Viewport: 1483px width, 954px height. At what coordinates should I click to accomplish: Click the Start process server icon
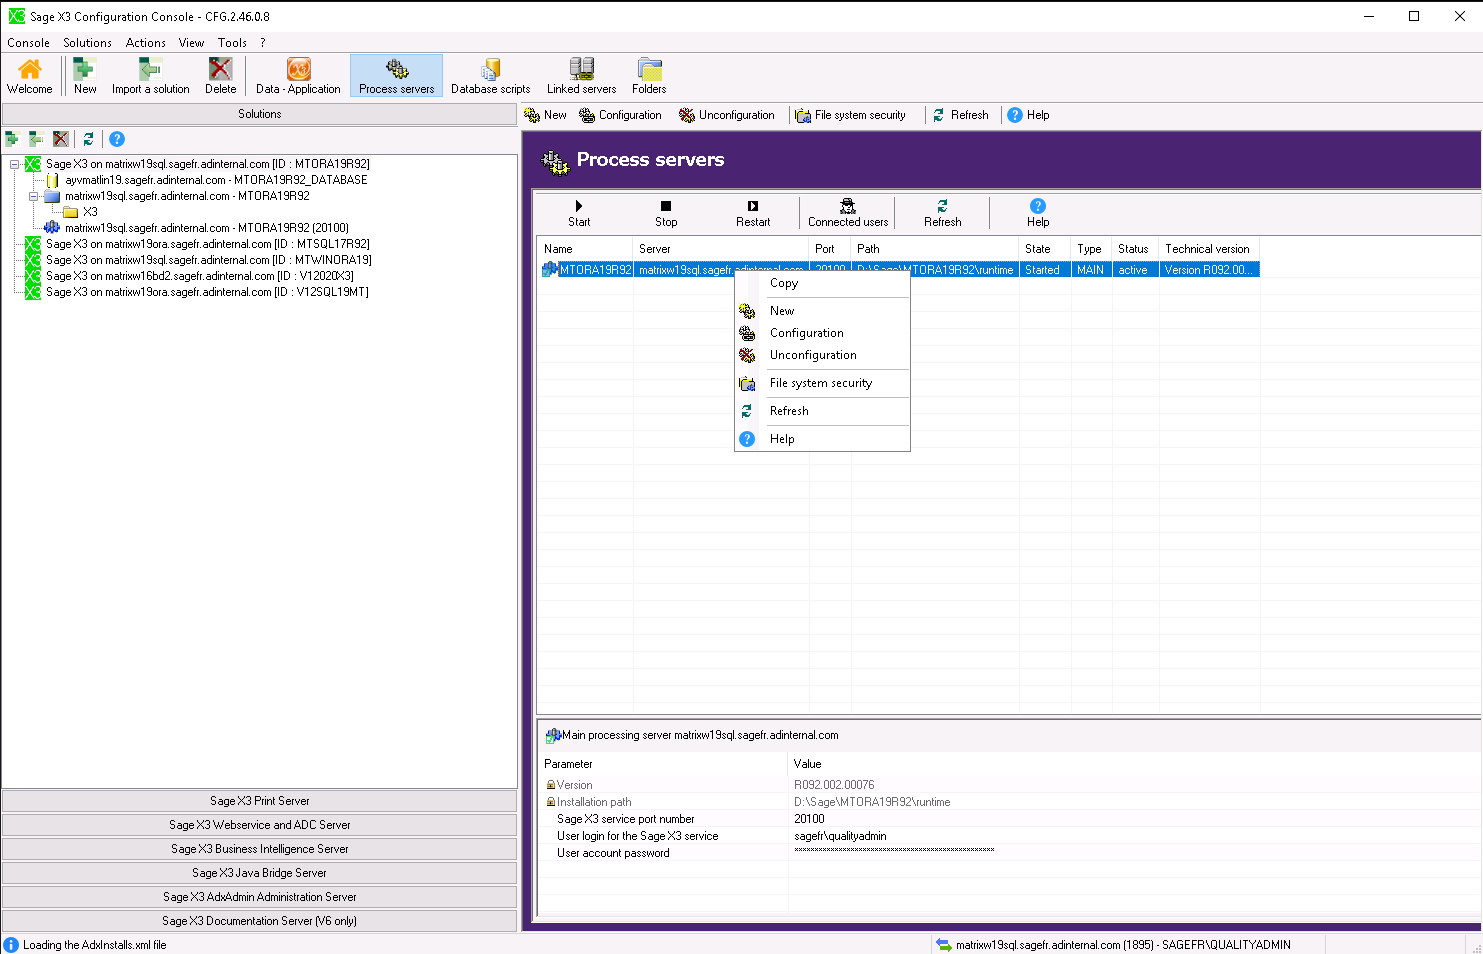[579, 212]
